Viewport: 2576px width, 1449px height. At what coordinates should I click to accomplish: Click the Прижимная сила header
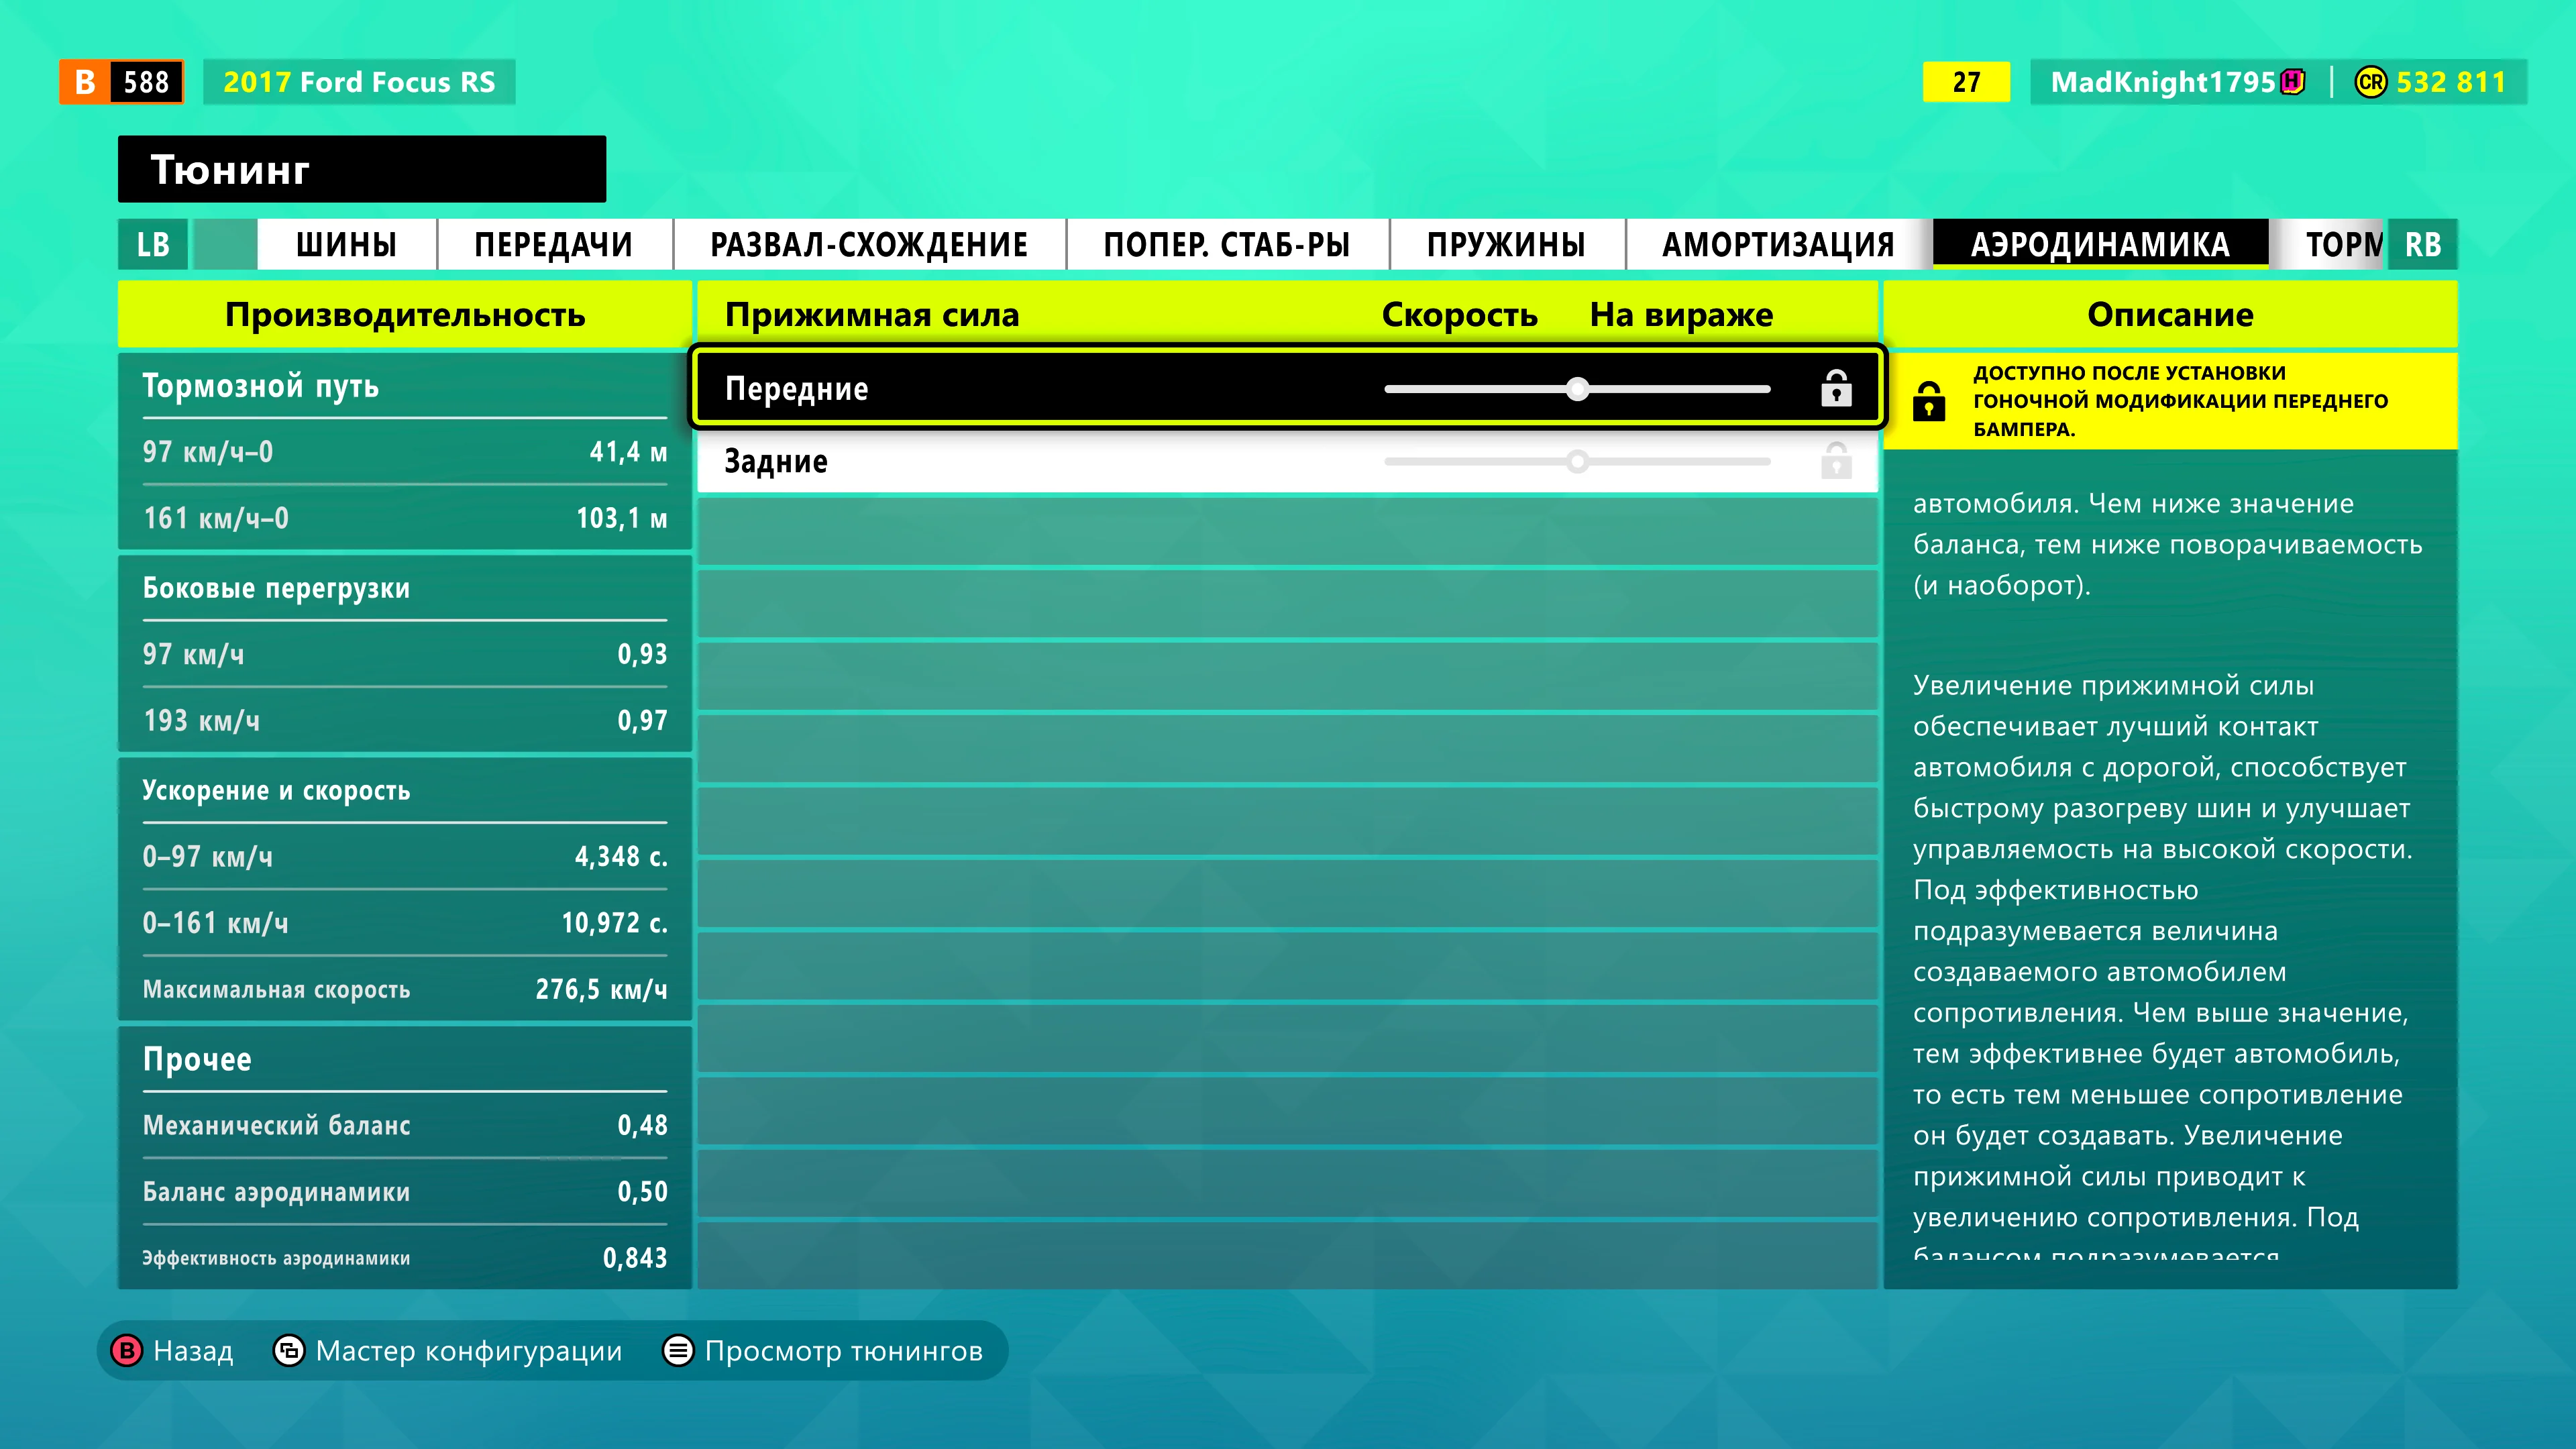pyautogui.click(x=872, y=314)
